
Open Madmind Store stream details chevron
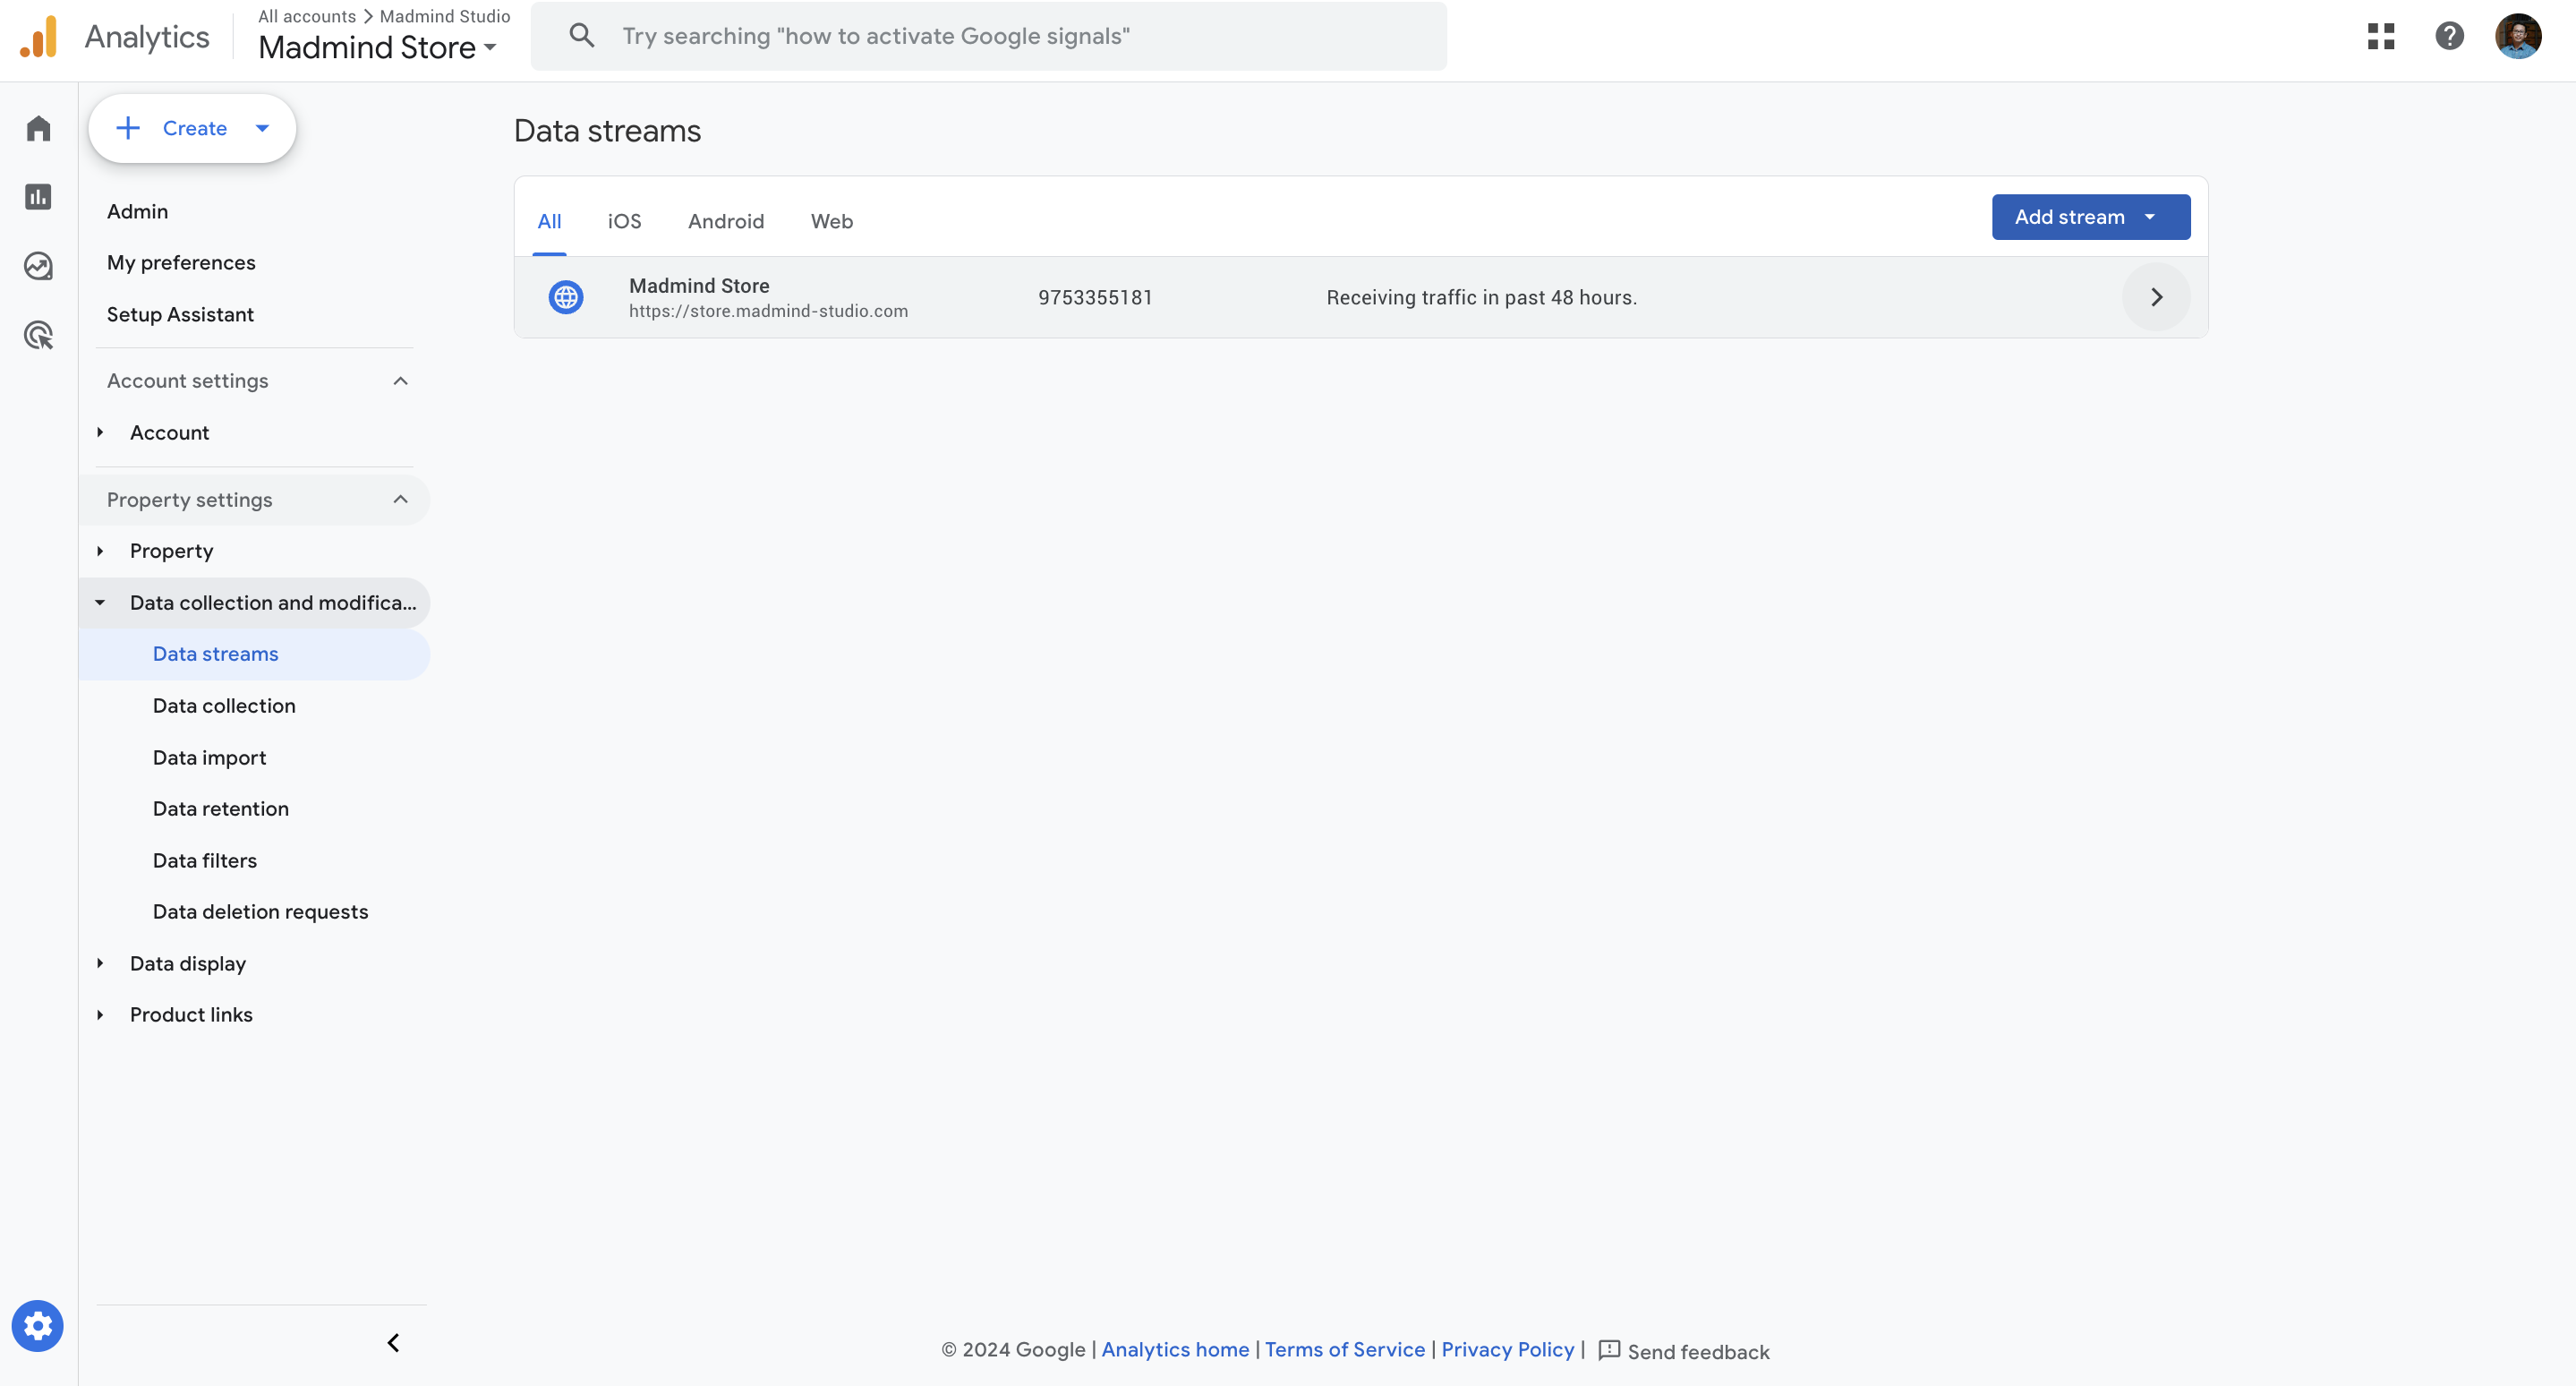(2156, 297)
